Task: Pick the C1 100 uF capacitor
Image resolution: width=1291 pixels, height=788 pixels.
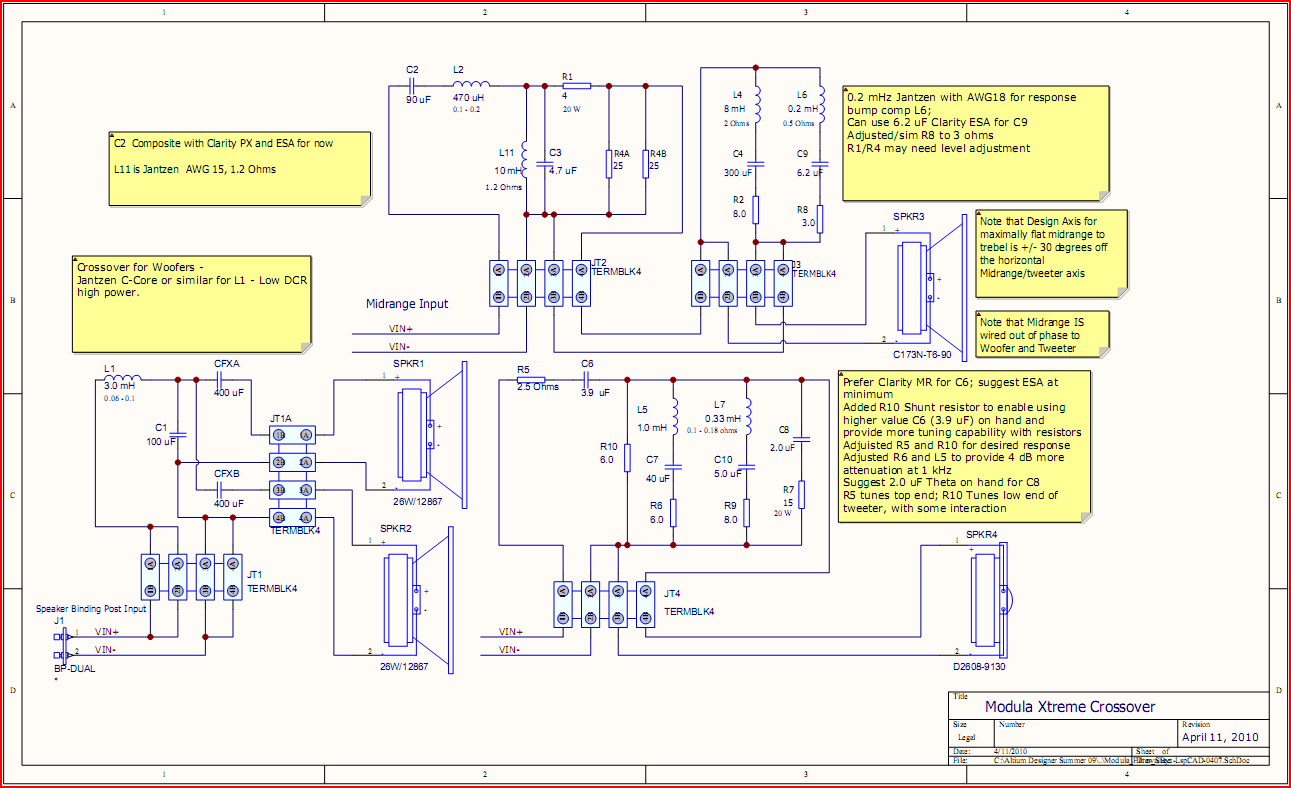Action: point(178,436)
